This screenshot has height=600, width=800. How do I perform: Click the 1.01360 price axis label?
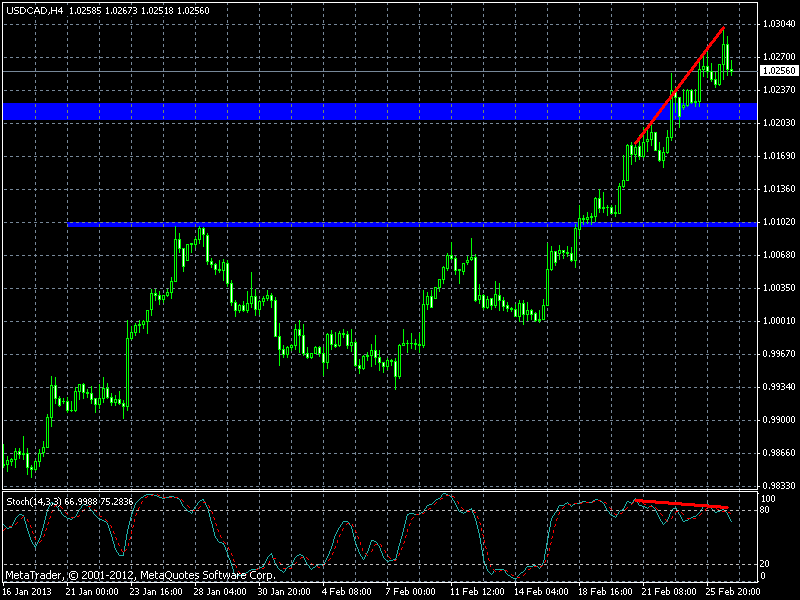780,189
